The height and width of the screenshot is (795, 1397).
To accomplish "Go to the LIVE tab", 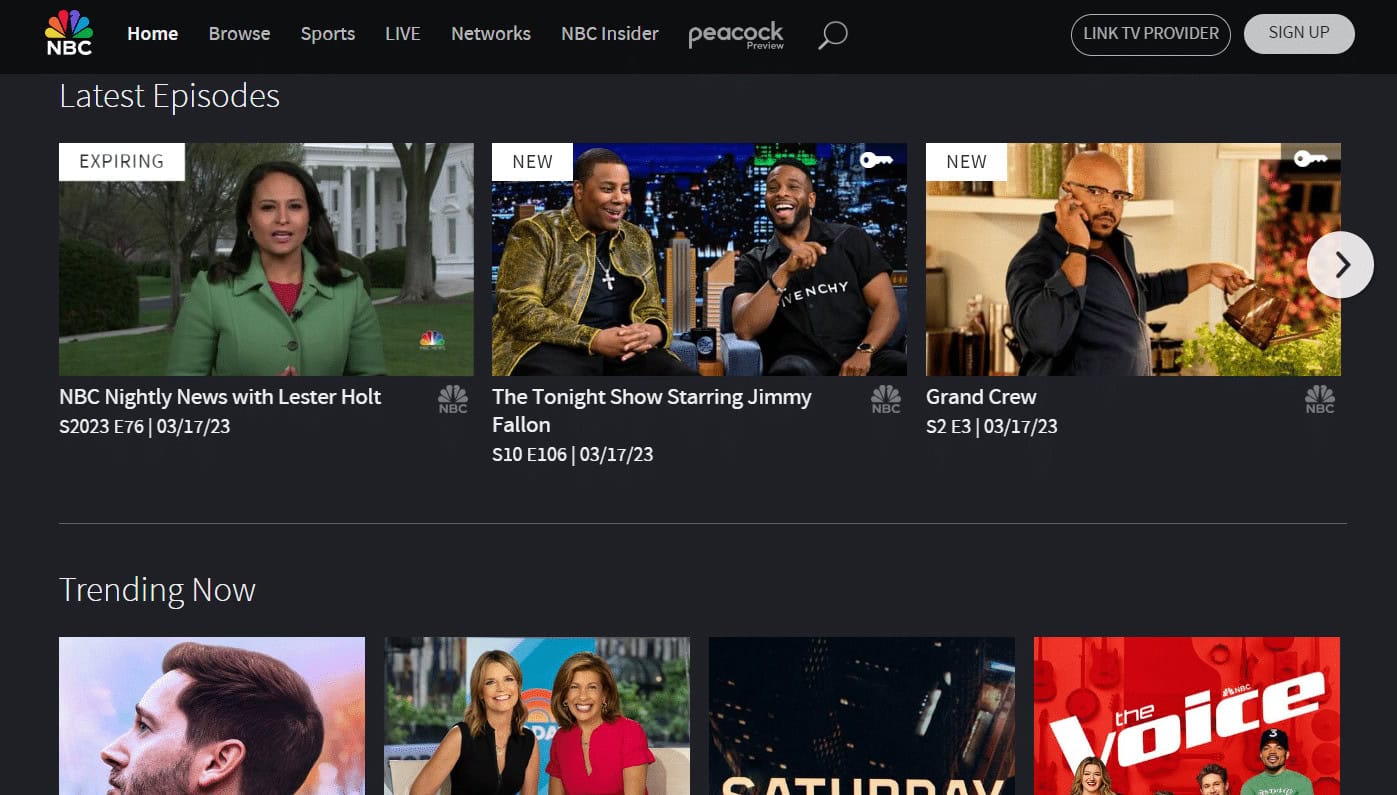I will [x=402, y=33].
